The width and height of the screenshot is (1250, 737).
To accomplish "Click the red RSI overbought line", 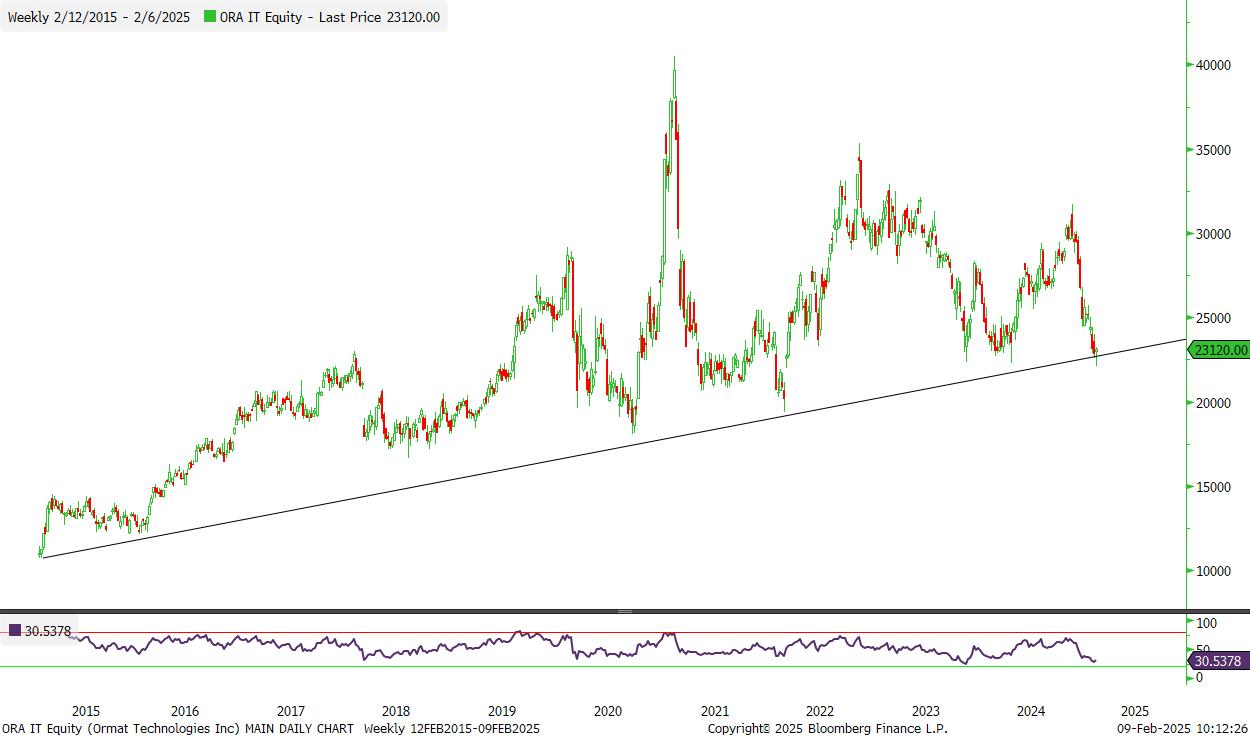I will 593,632.
